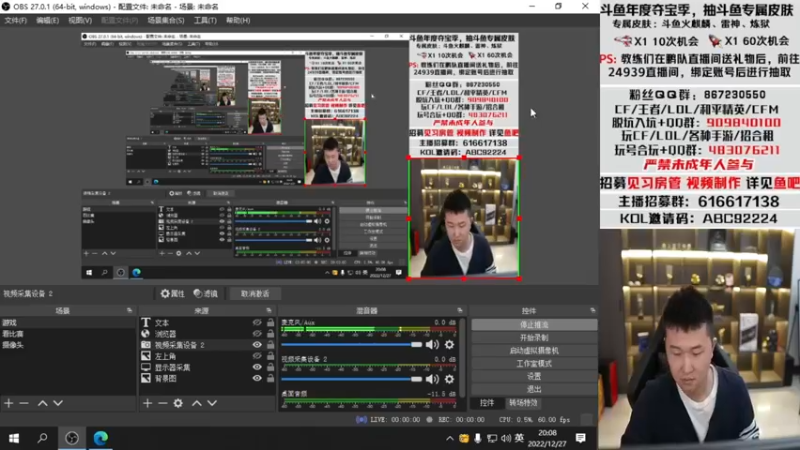This screenshot has width=800, height=450.
Task: Move the scene up with the up arrow
Action: coord(43,403)
